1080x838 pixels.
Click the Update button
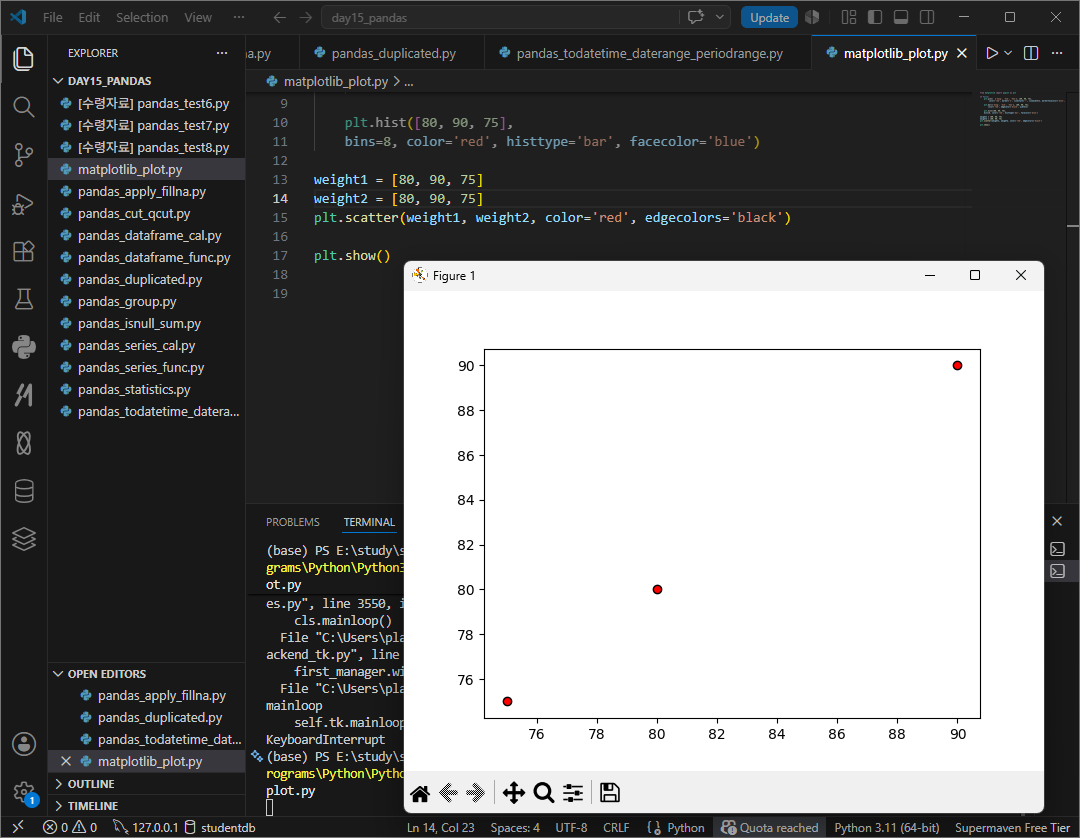(769, 17)
